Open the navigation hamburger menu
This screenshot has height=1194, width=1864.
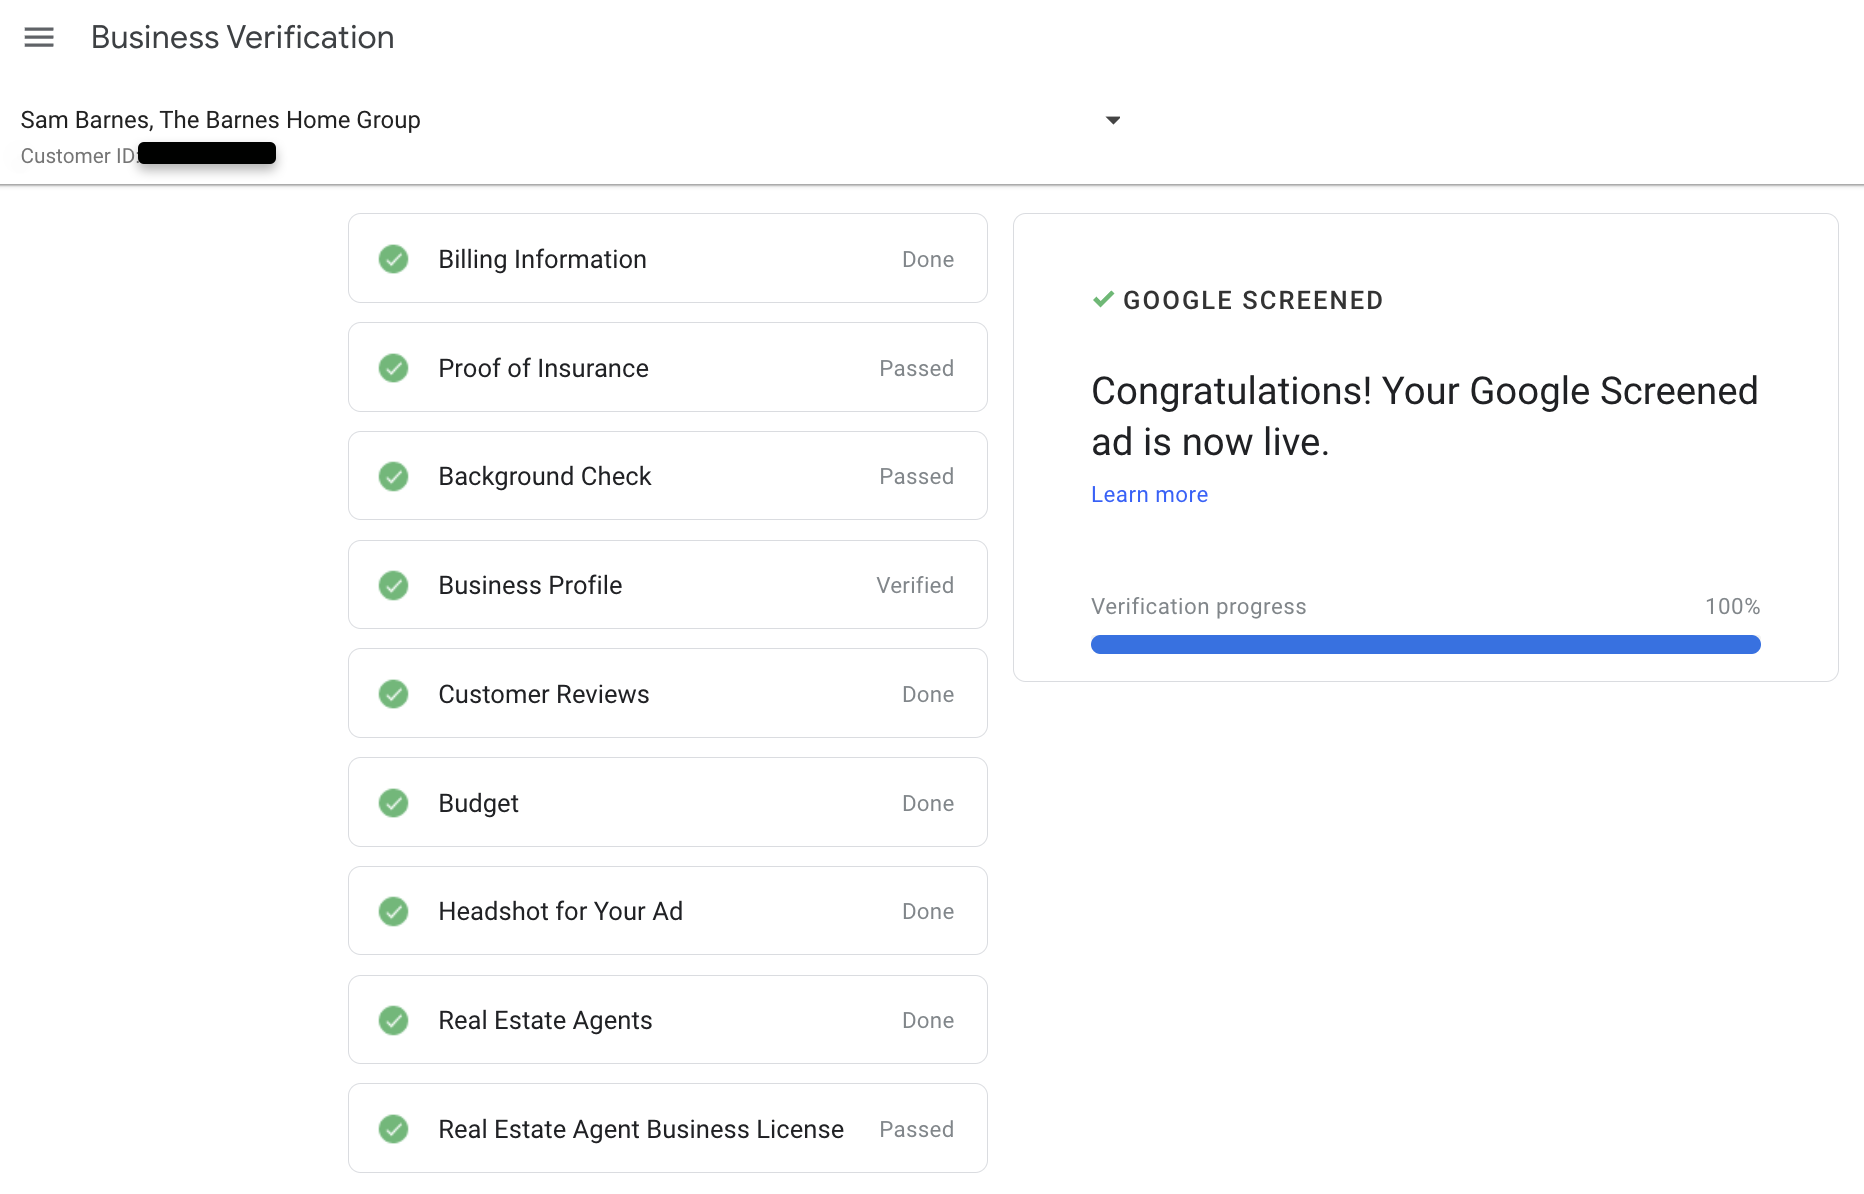click(x=39, y=38)
